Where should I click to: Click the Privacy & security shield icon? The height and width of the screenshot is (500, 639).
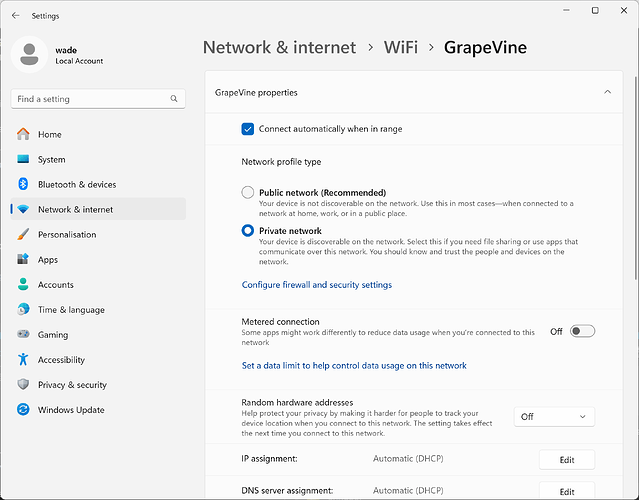tap(23, 384)
